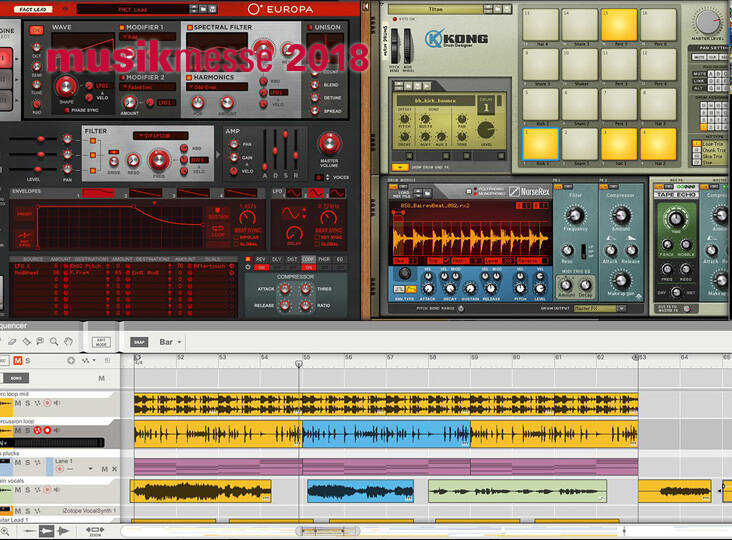Click the red M mute-all button

[x=18, y=360]
